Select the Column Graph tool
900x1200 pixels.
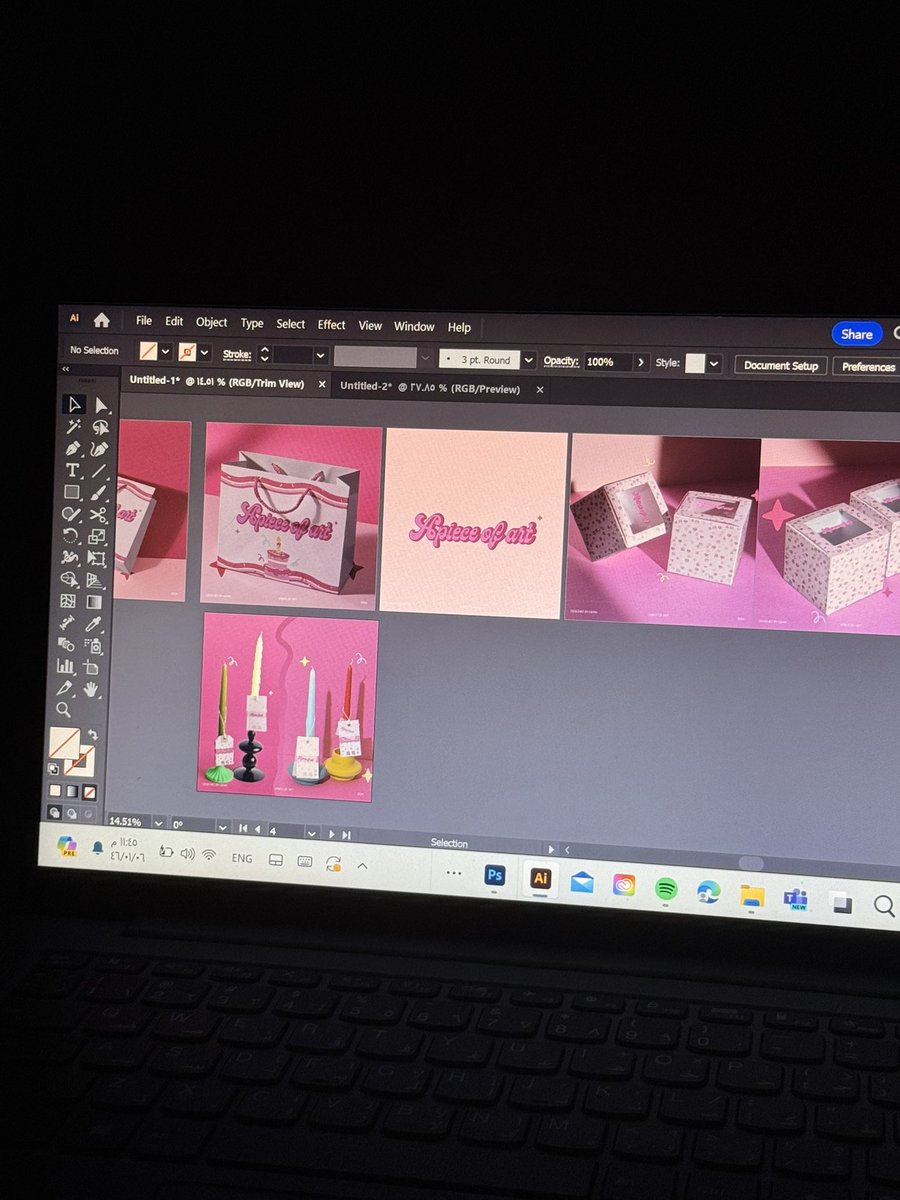65,665
